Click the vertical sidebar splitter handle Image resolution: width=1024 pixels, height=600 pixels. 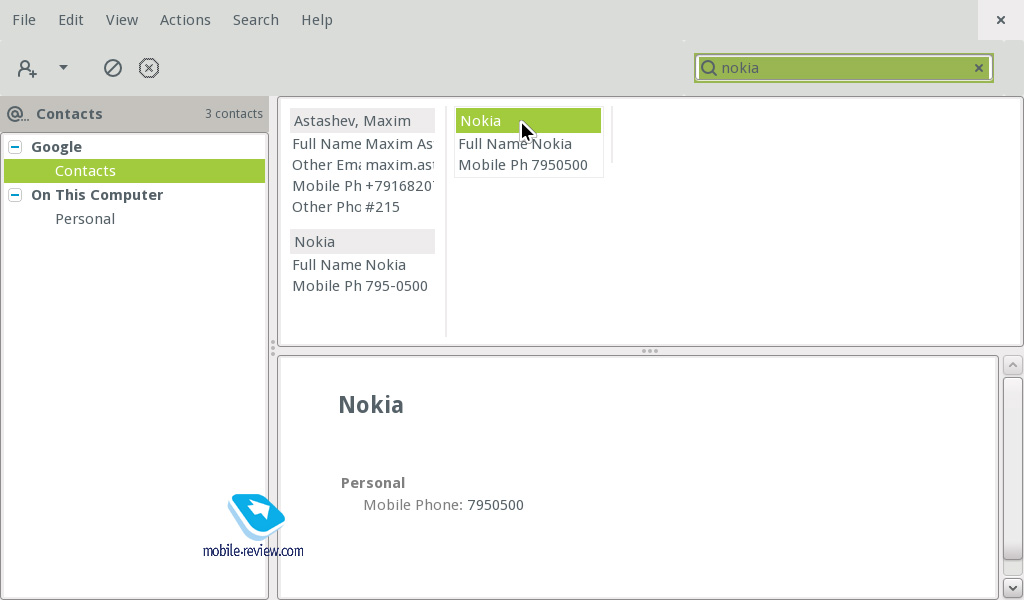(x=272, y=348)
